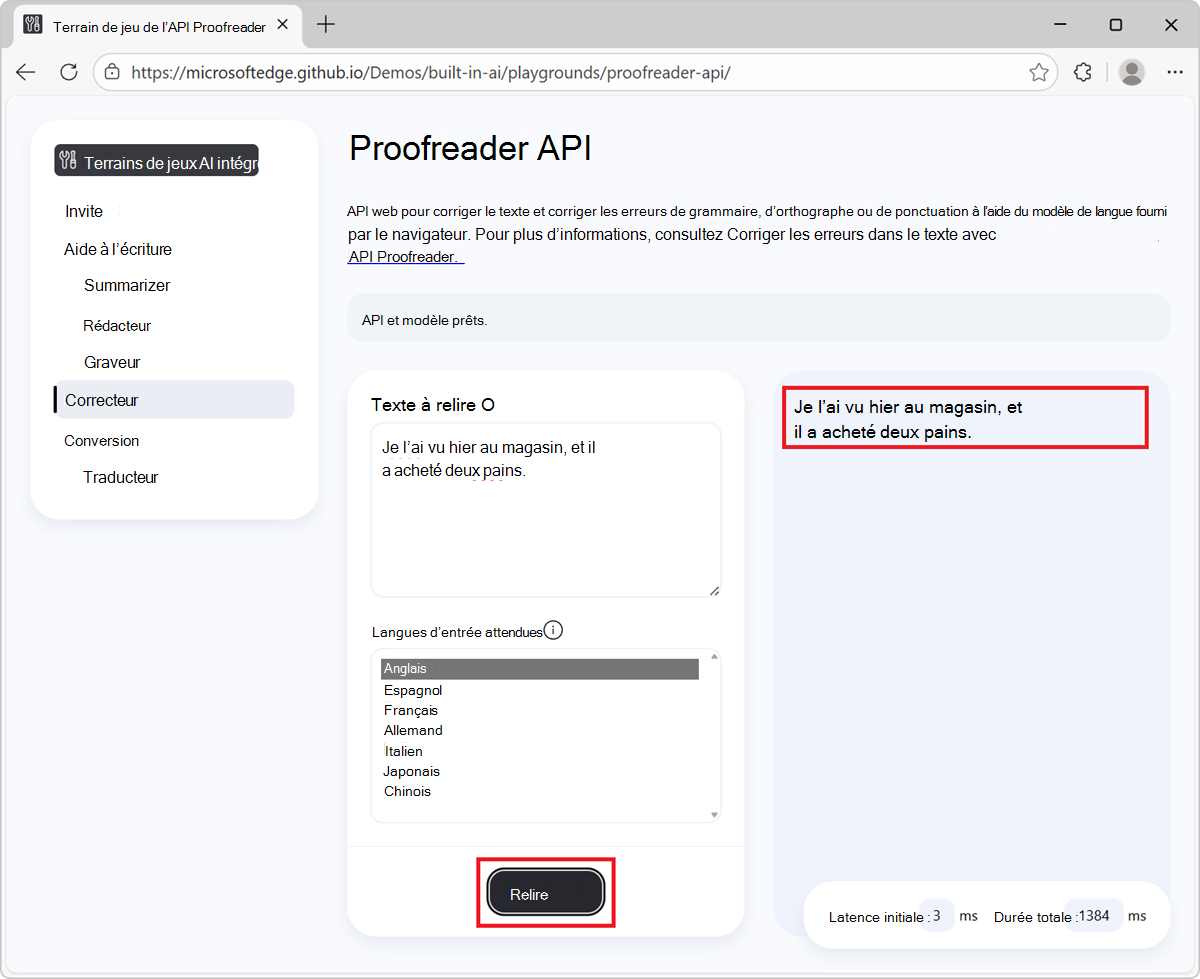
Task: Click the info icon beside Langues d'entrée attendues
Action: point(553,630)
